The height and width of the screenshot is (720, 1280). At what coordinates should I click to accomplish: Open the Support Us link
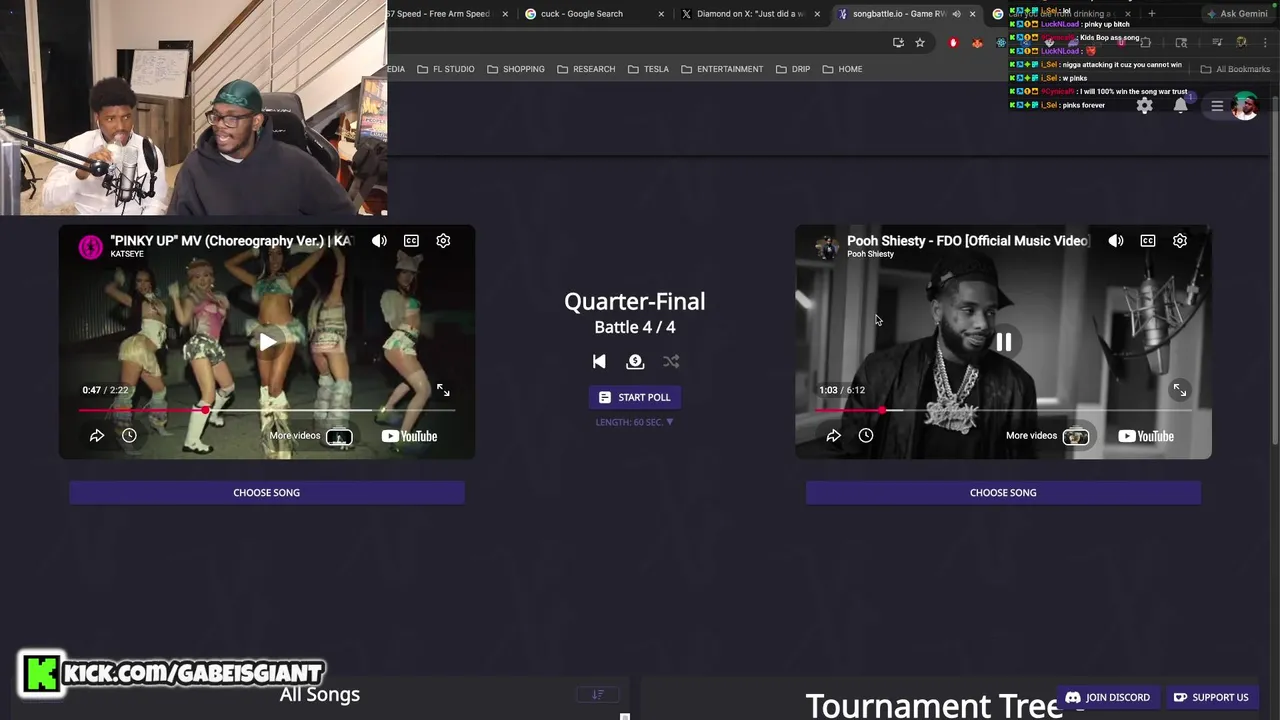1211,697
